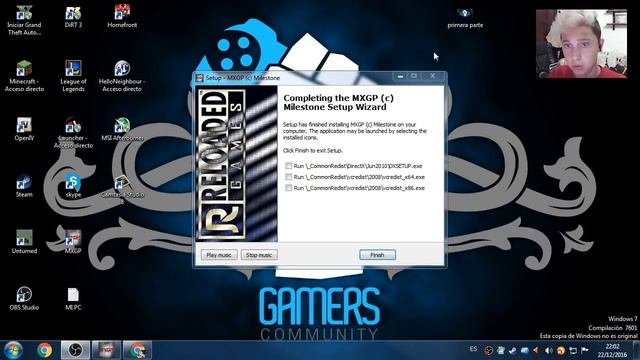Image resolution: width=640 pixels, height=360 pixels.
Task: Open the Unturned desktop shortcut
Action: tap(24, 242)
